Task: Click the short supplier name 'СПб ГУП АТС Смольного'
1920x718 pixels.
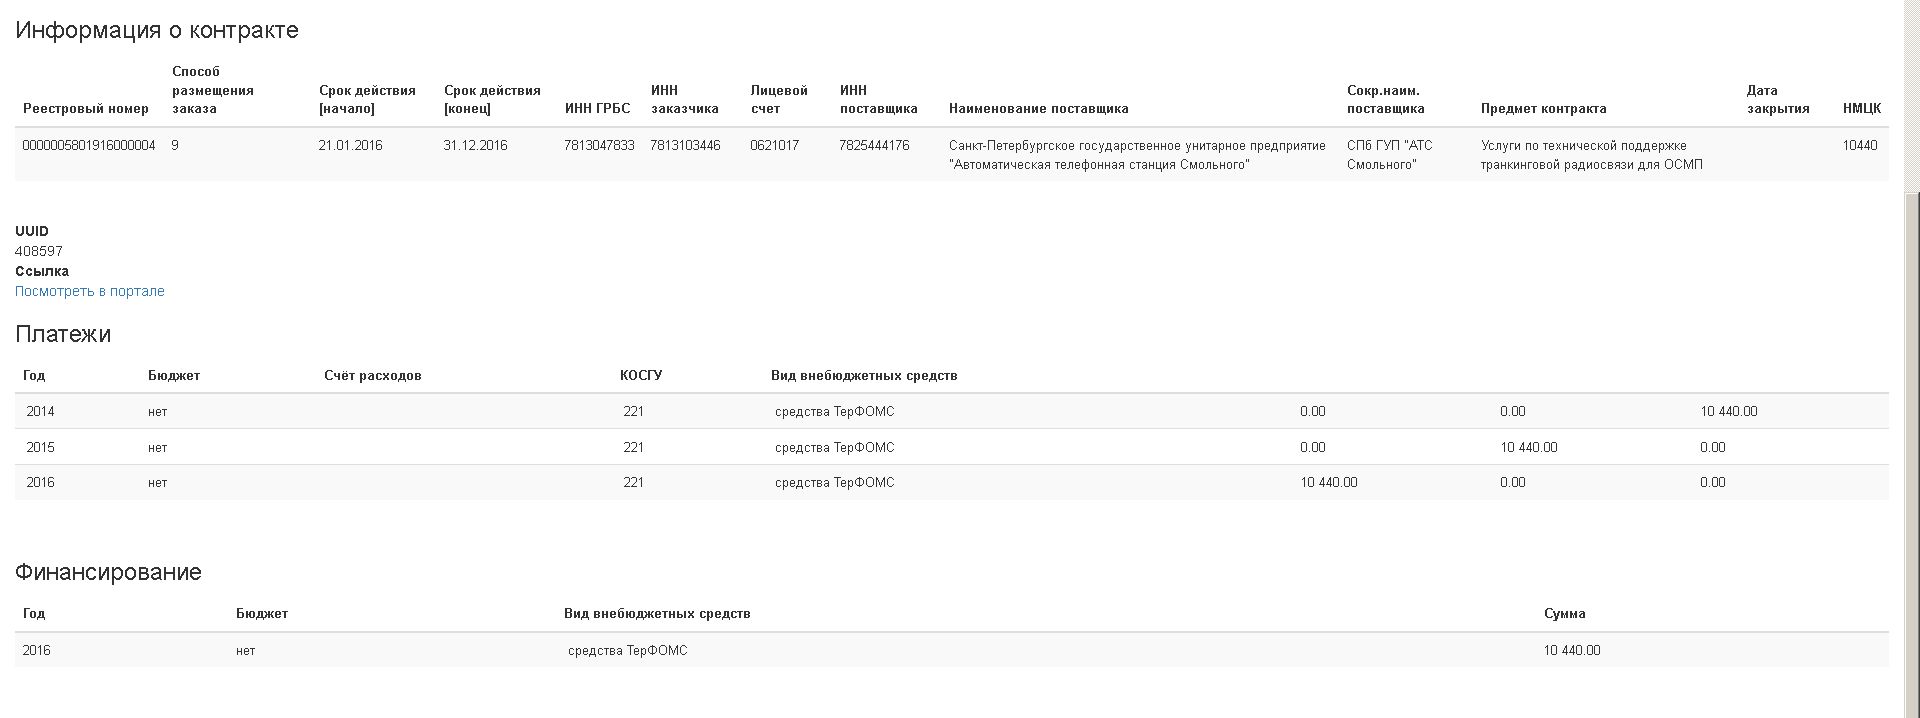Action: (1389, 154)
